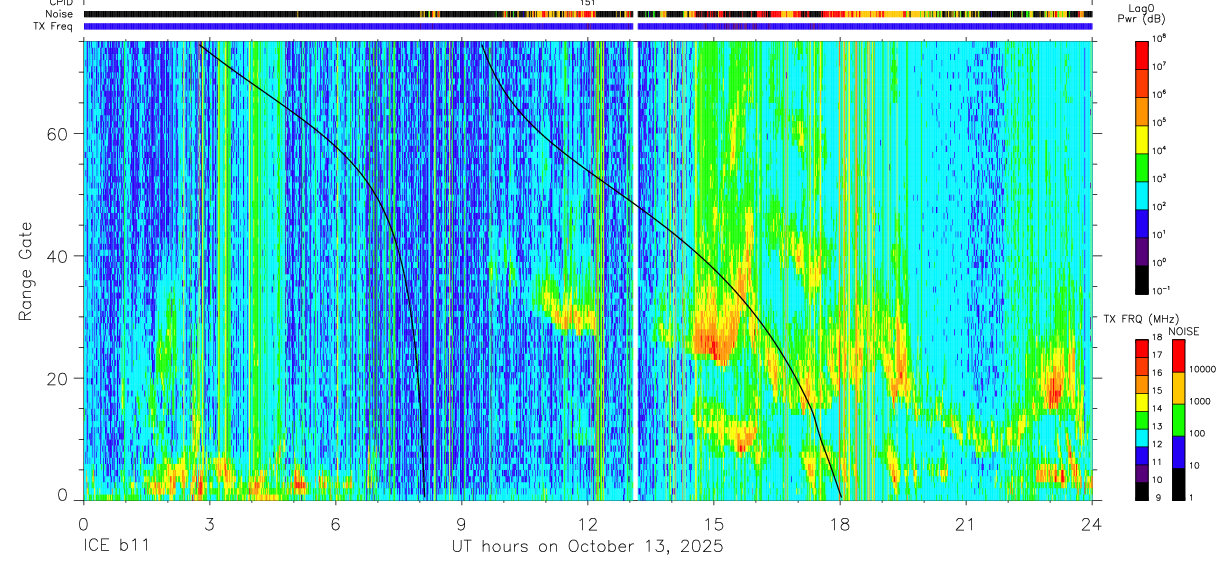The width and height of the screenshot is (1228, 567).
Task: Click the white data gap stripe in the plot
Action: pyautogui.click(x=635, y=269)
